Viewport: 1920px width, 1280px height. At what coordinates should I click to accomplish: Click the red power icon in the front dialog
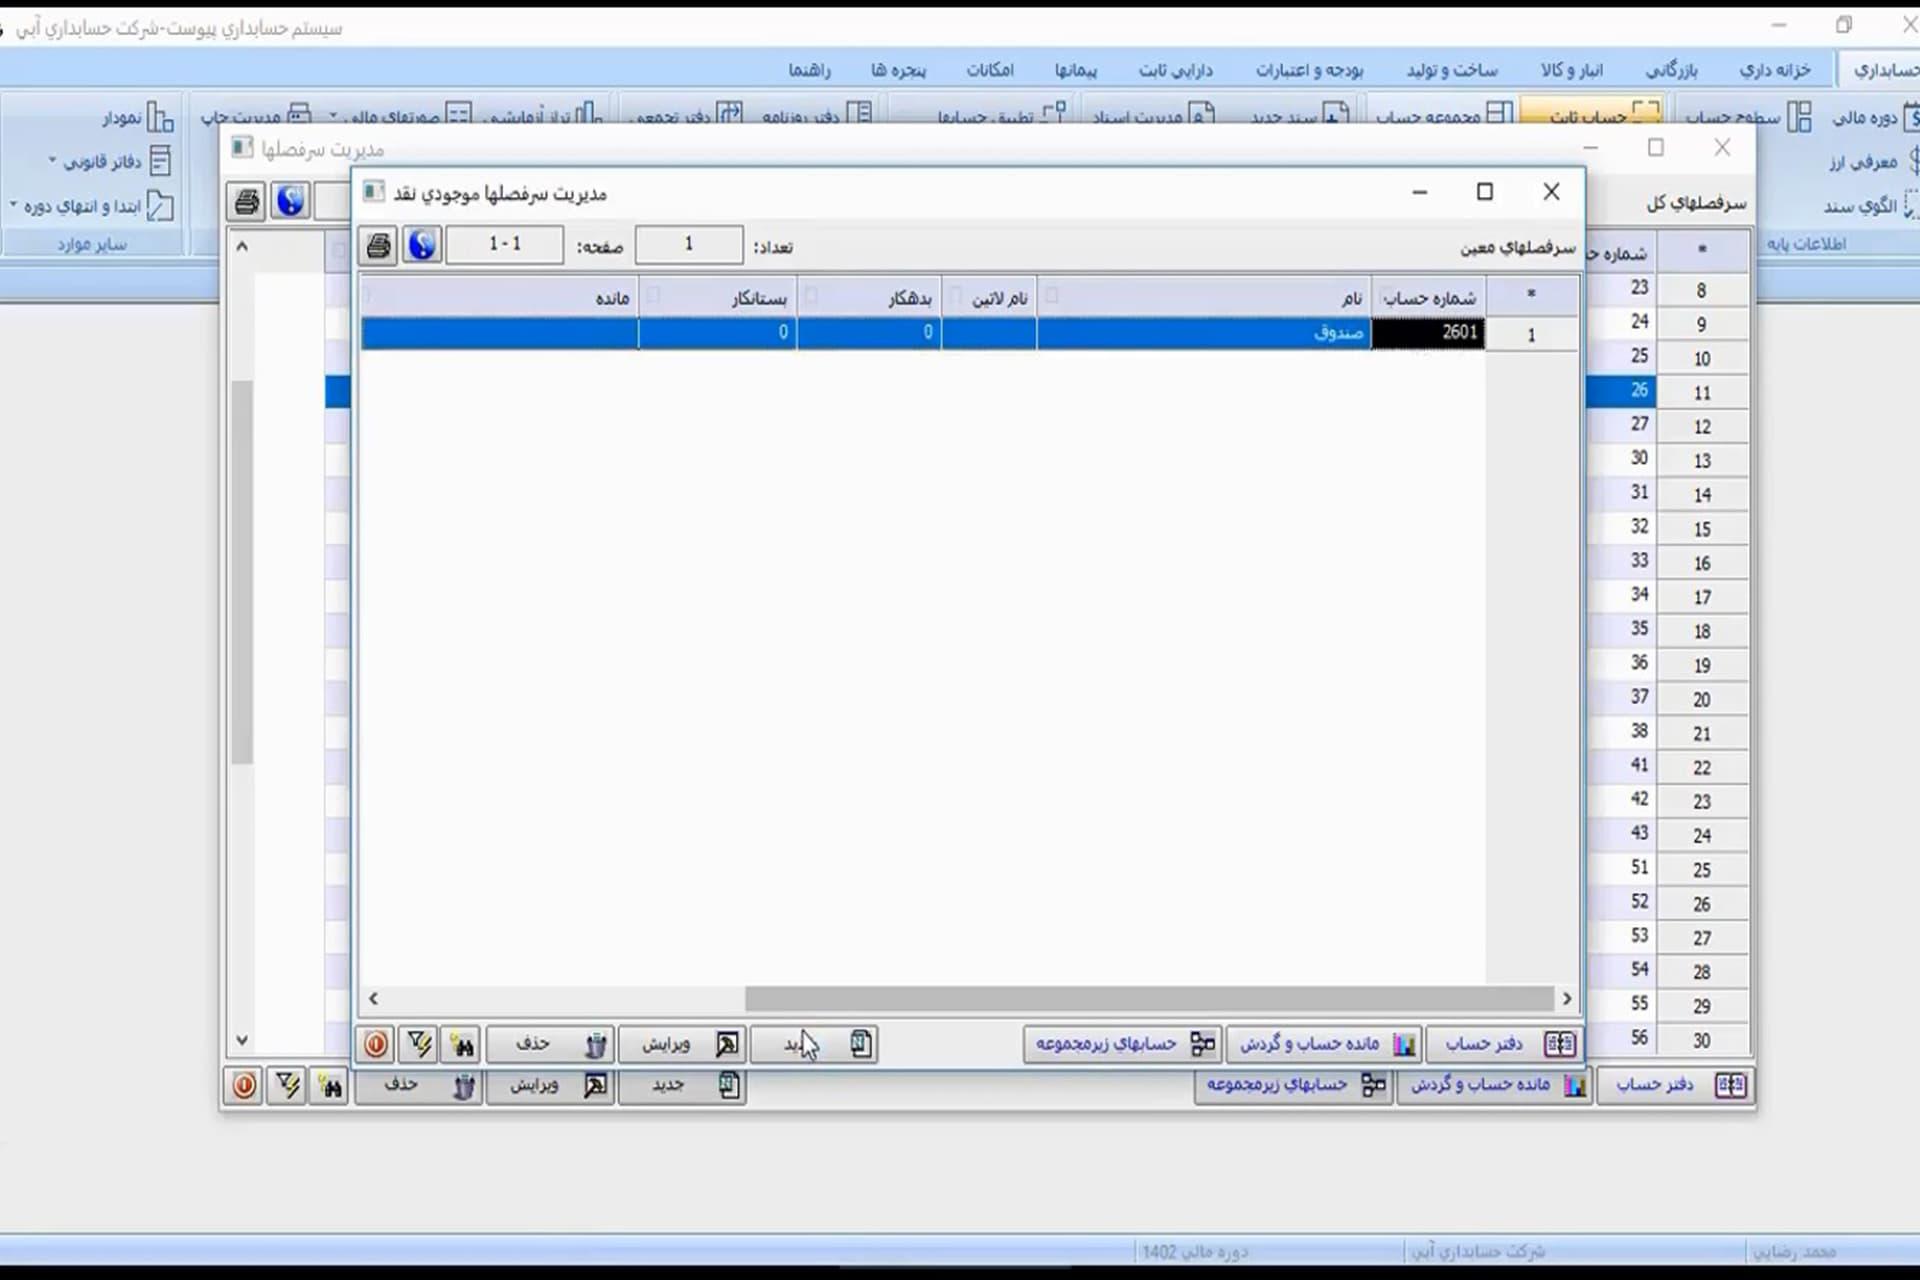376,1044
